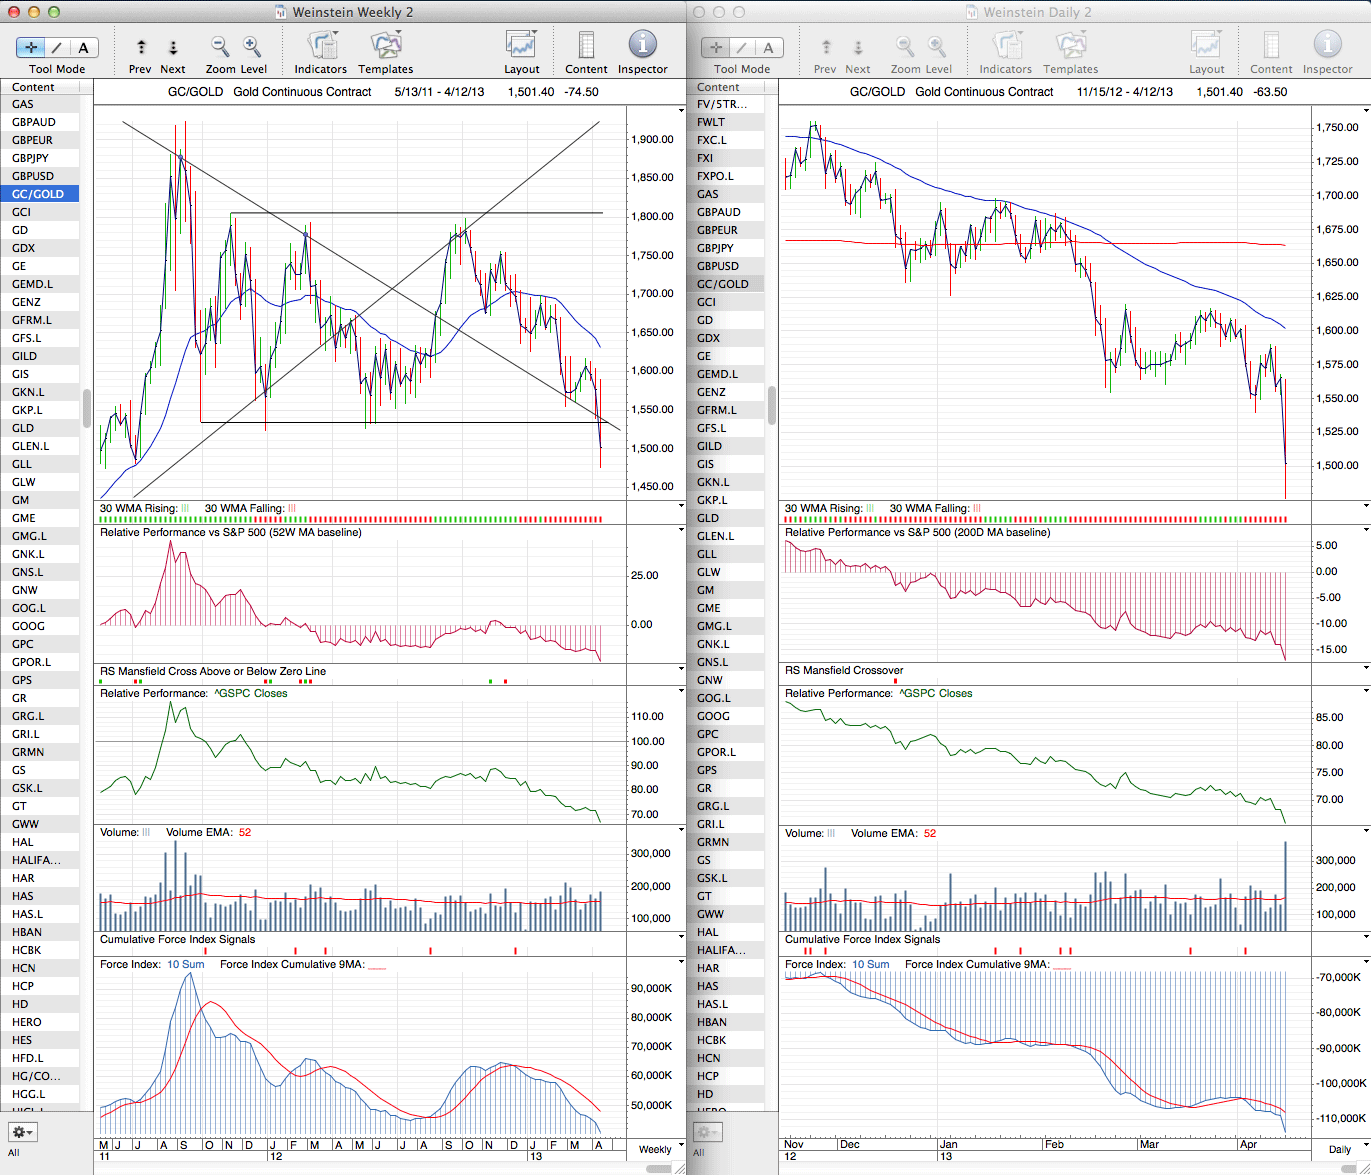Open the Indicators menu in Weekly window
This screenshot has height=1175, width=1371.
[321, 47]
